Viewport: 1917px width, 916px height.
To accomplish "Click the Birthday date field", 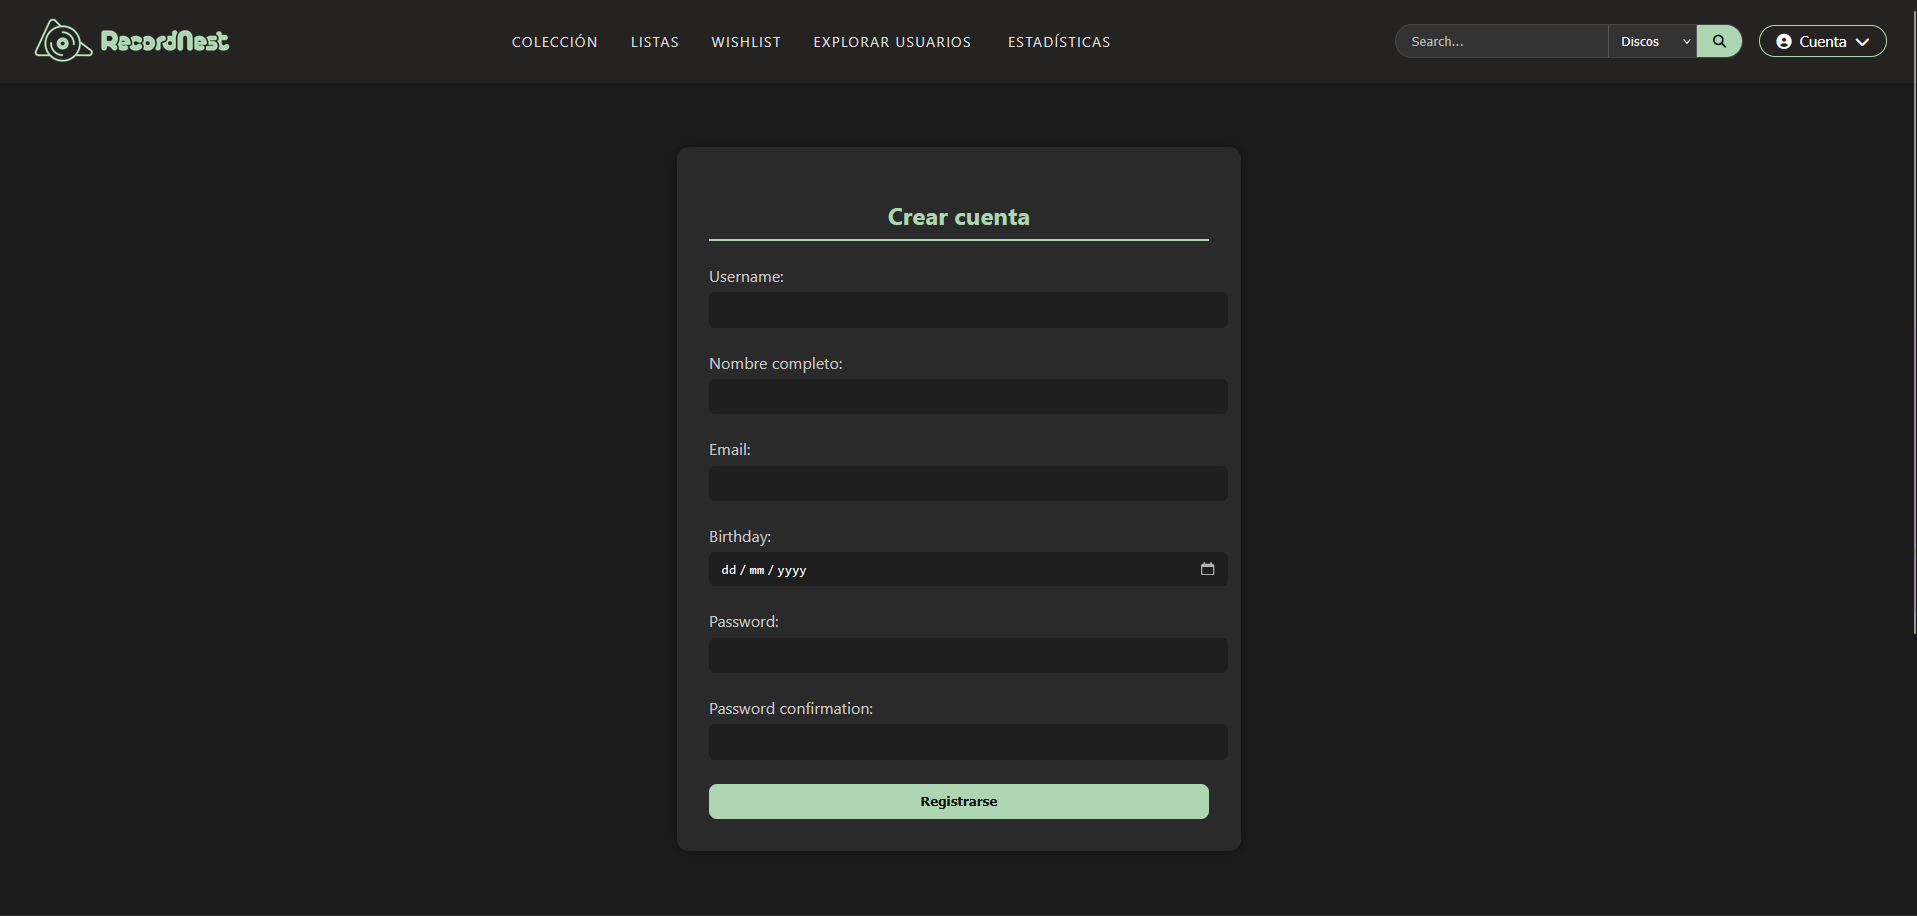I will (968, 569).
